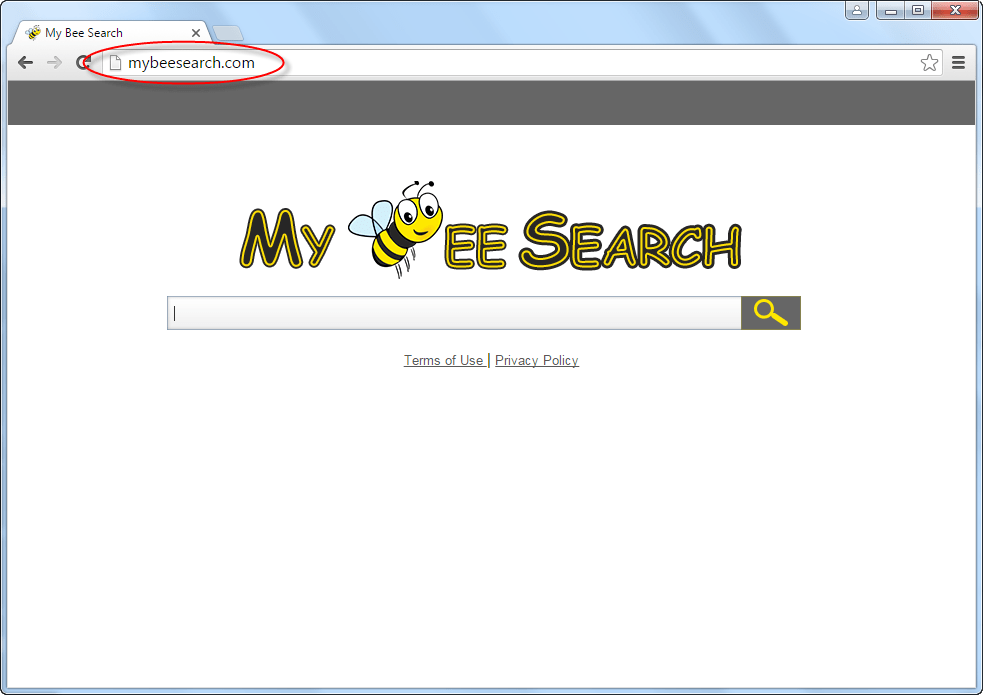The image size is (983, 695).
Task: Maximize the browser window
Action: (918, 10)
